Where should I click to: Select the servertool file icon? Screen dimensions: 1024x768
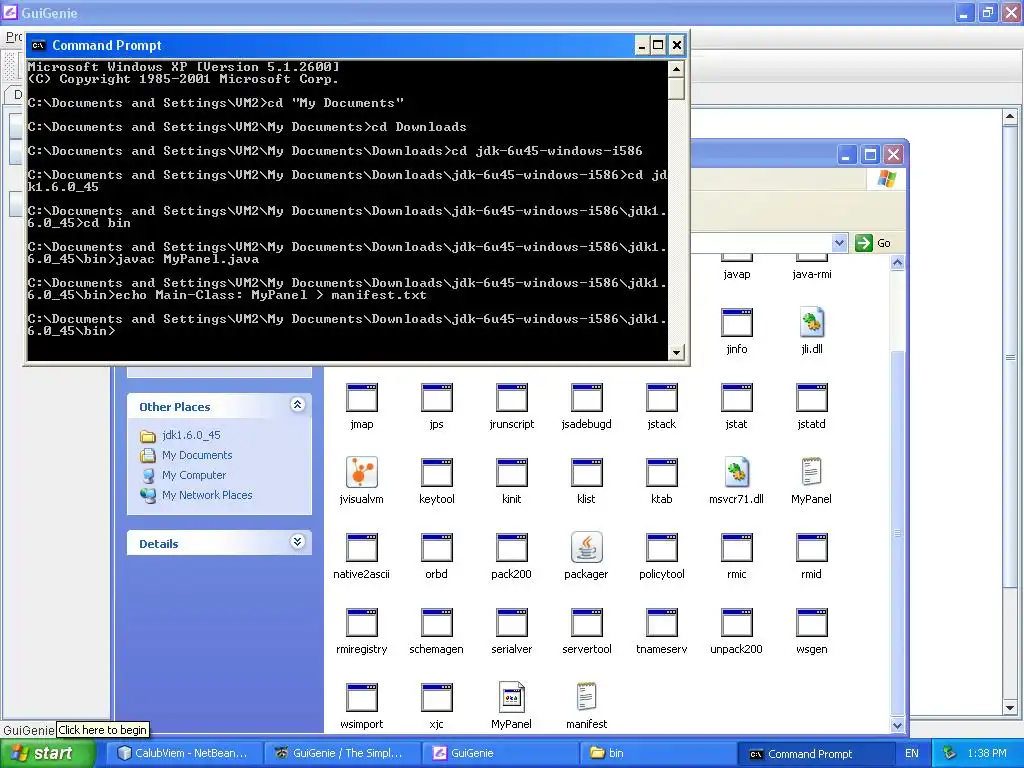(x=586, y=624)
